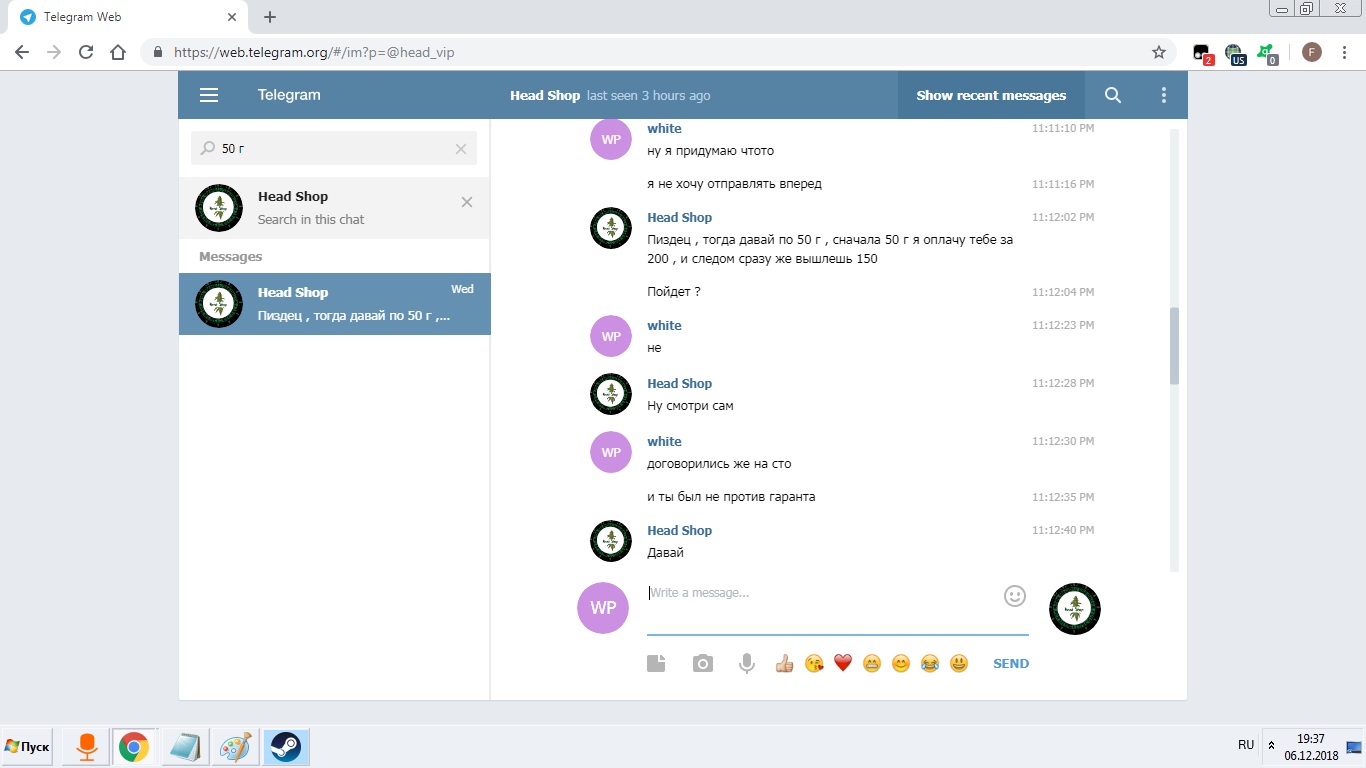
Task: Insert the big grin emoji
Action: 959,663
